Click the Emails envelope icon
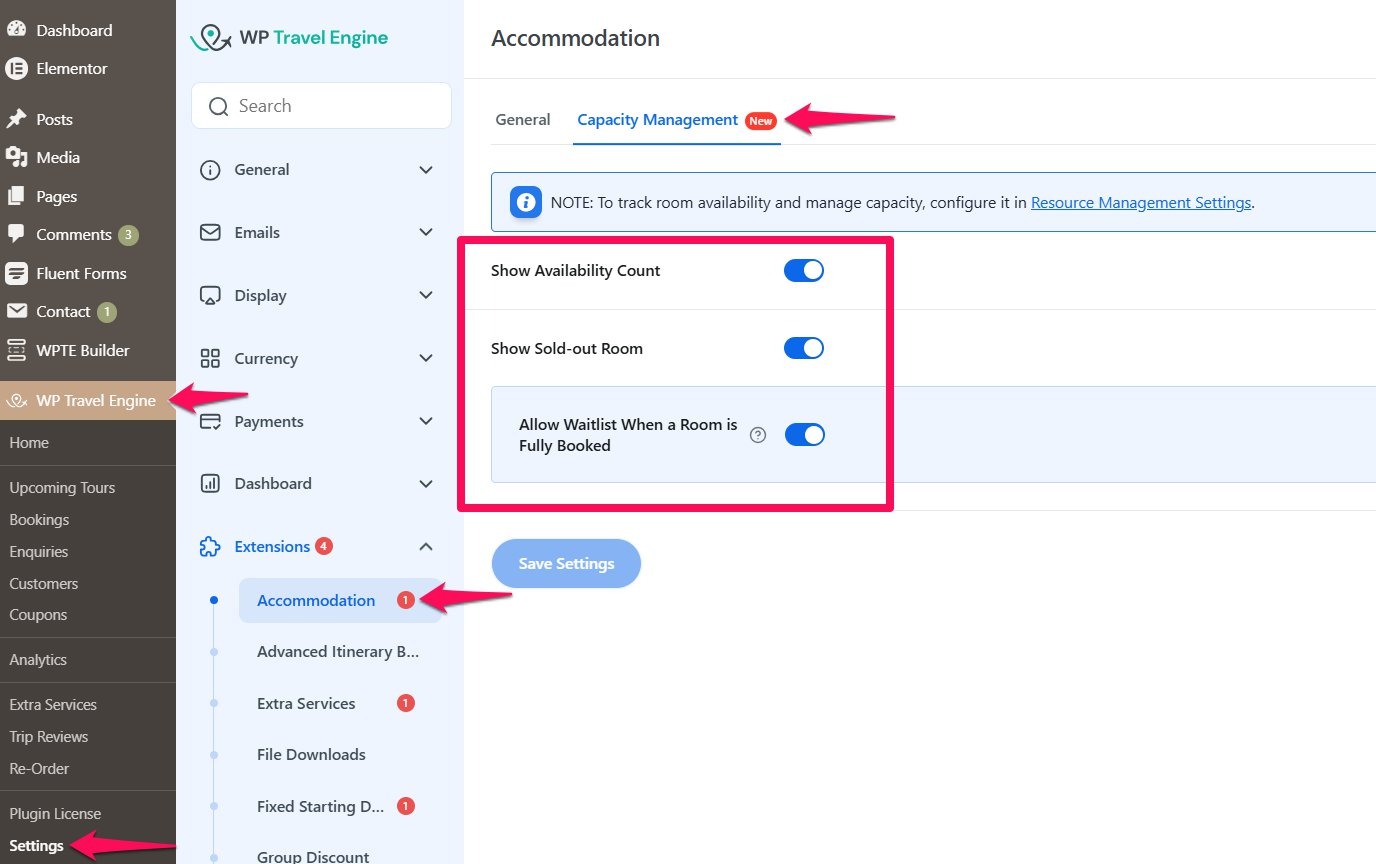Screen dimensions: 1376x864 pyautogui.click(x=210, y=232)
